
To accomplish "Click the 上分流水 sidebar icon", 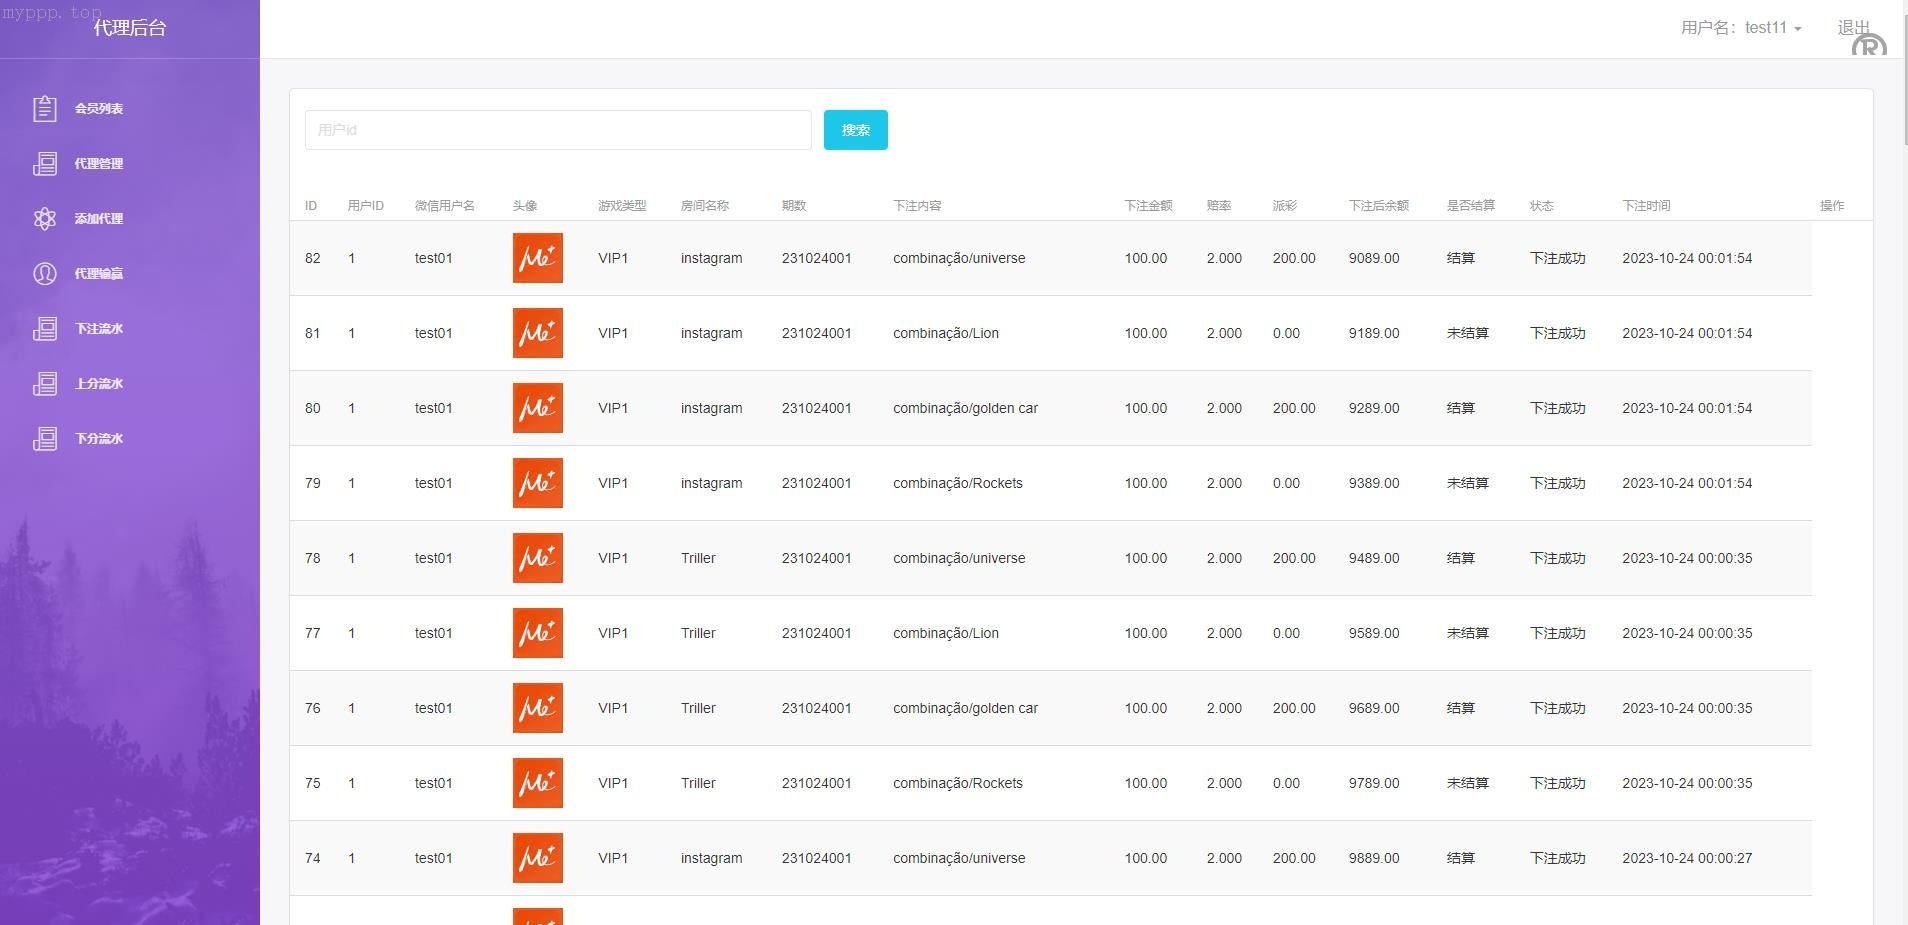I will pos(45,383).
